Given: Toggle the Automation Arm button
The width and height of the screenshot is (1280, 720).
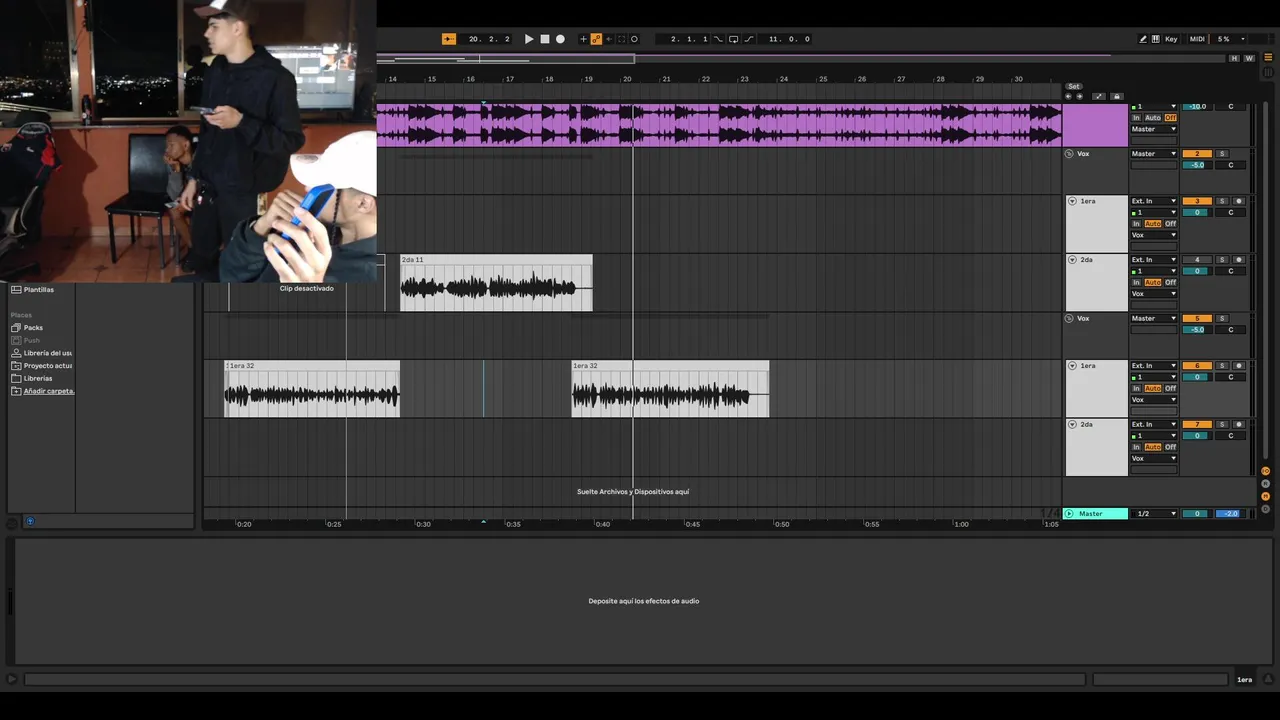Looking at the screenshot, I should click(x=597, y=39).
